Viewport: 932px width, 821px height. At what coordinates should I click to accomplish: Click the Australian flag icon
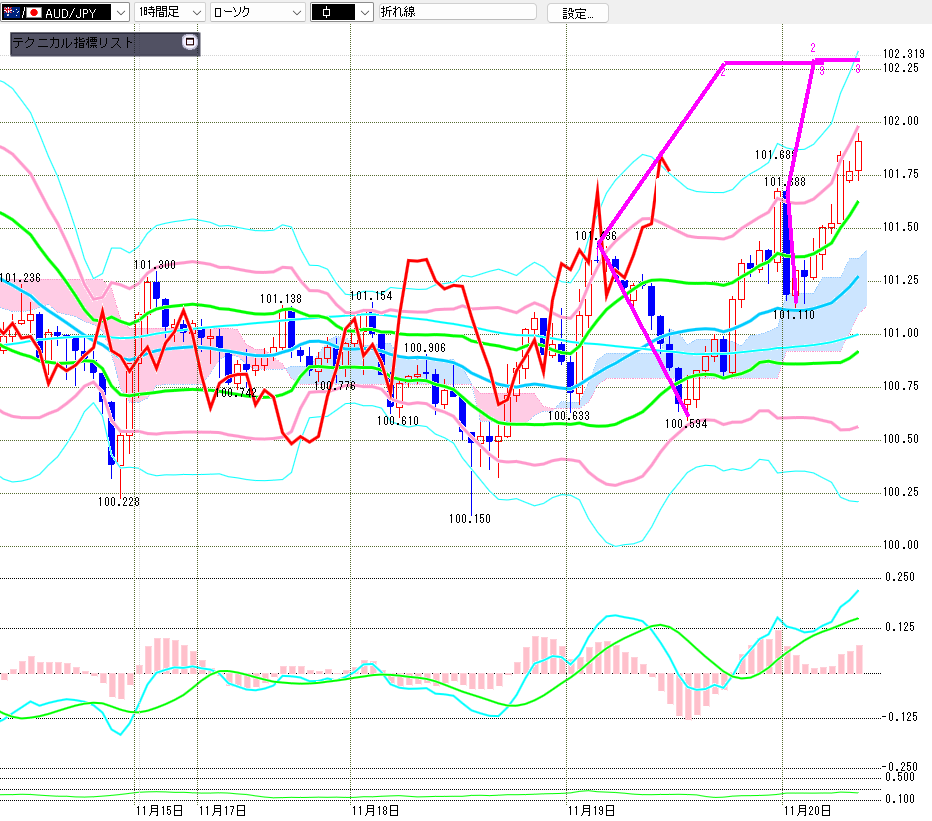point(11,12)
